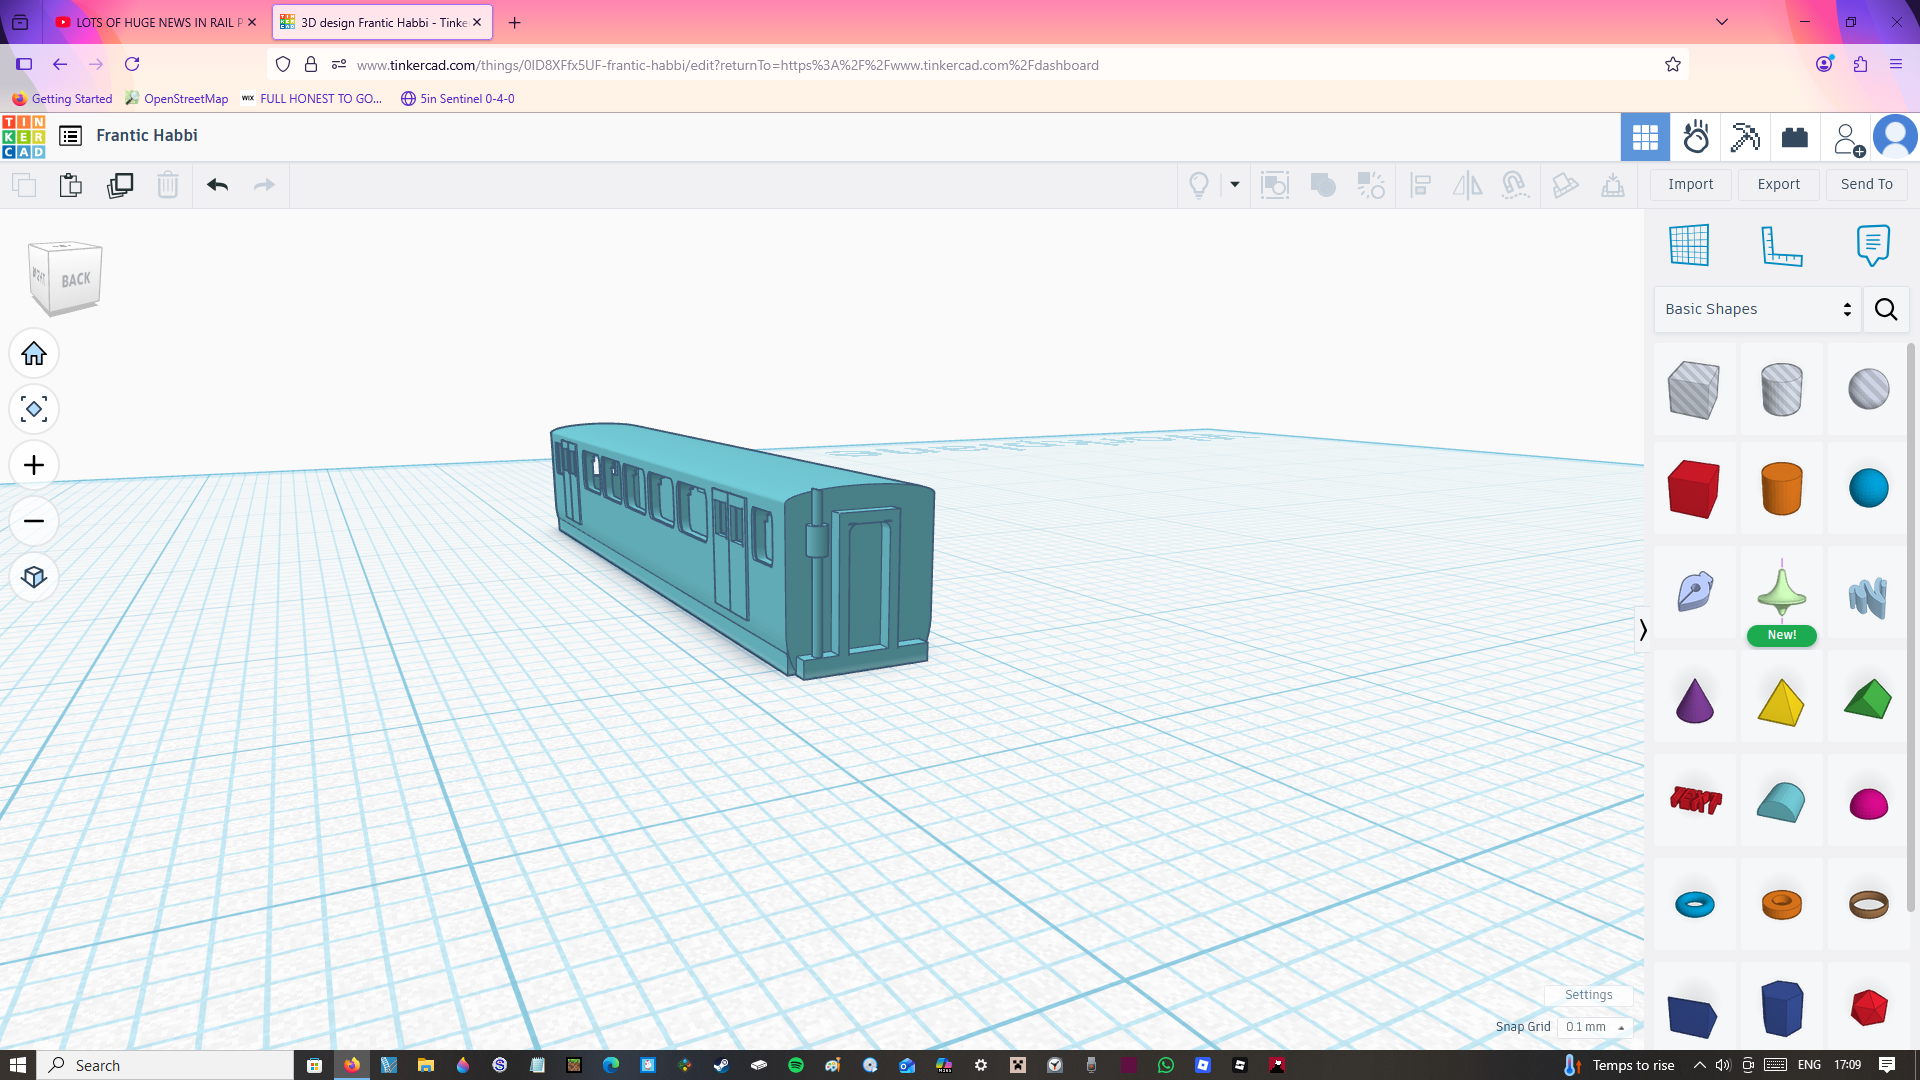Open the OpenStreetMap bookmark

pyautogui.click(x=177, y=99)
